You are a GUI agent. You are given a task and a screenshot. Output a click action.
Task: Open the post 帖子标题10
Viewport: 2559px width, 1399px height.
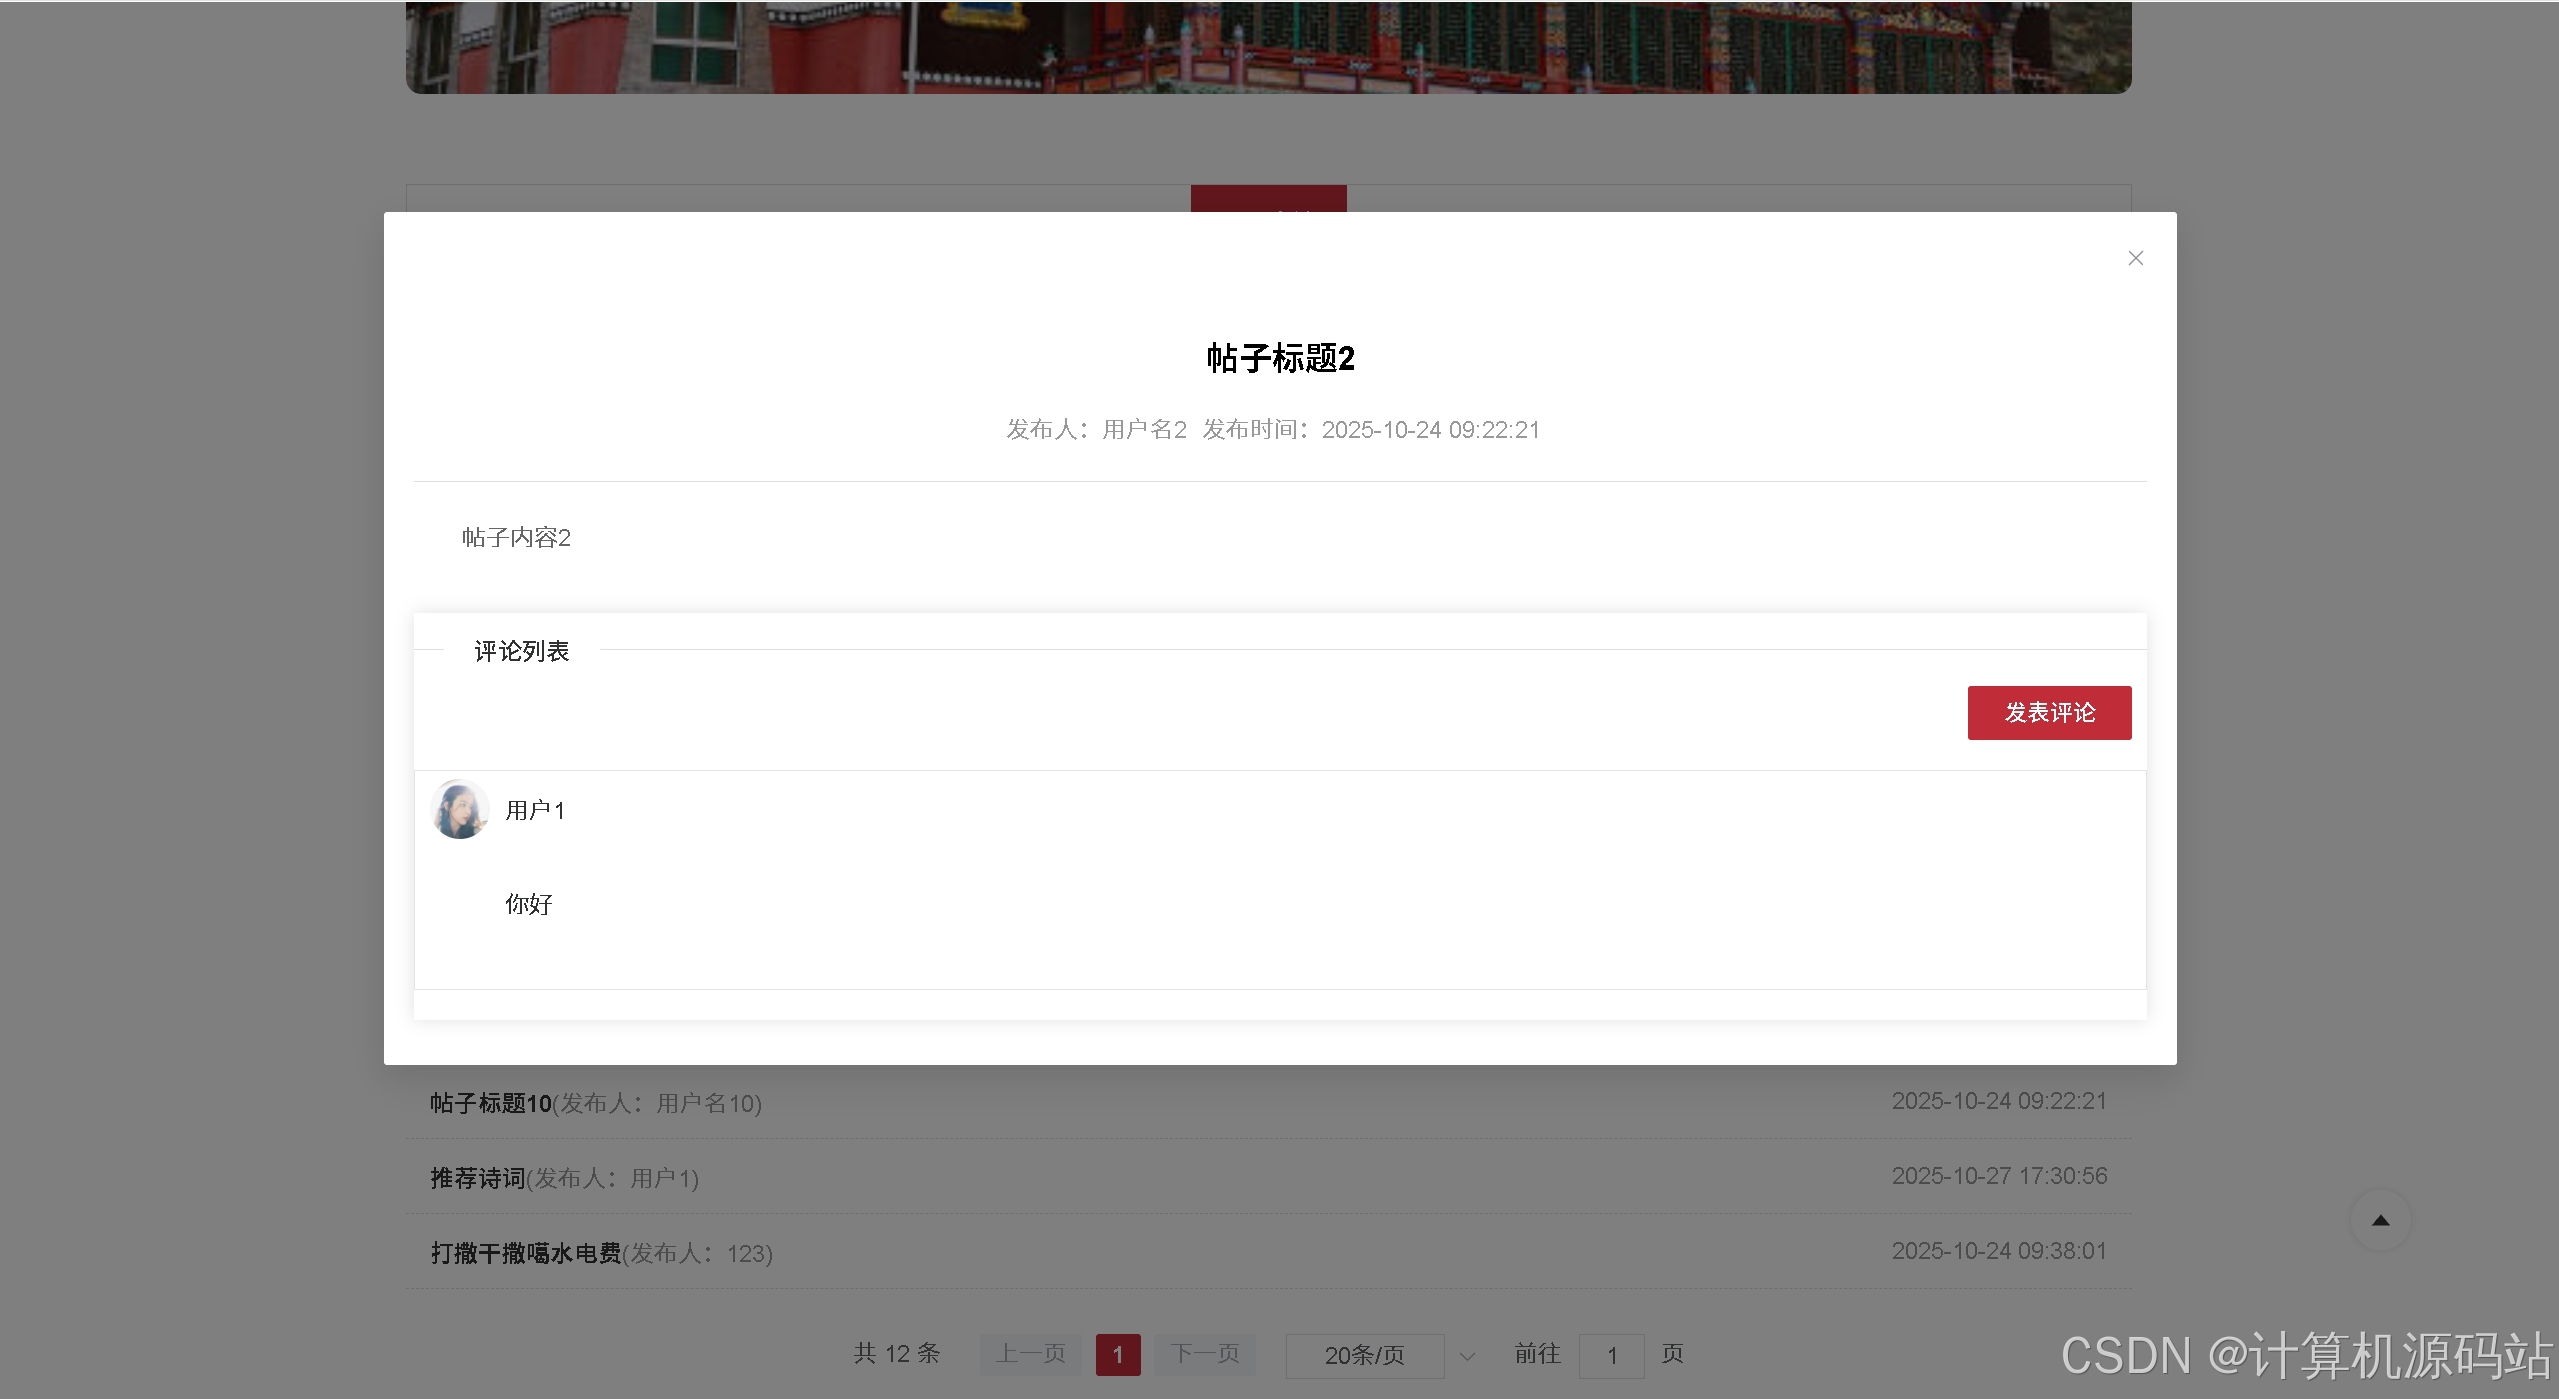tap(491, 1103)
